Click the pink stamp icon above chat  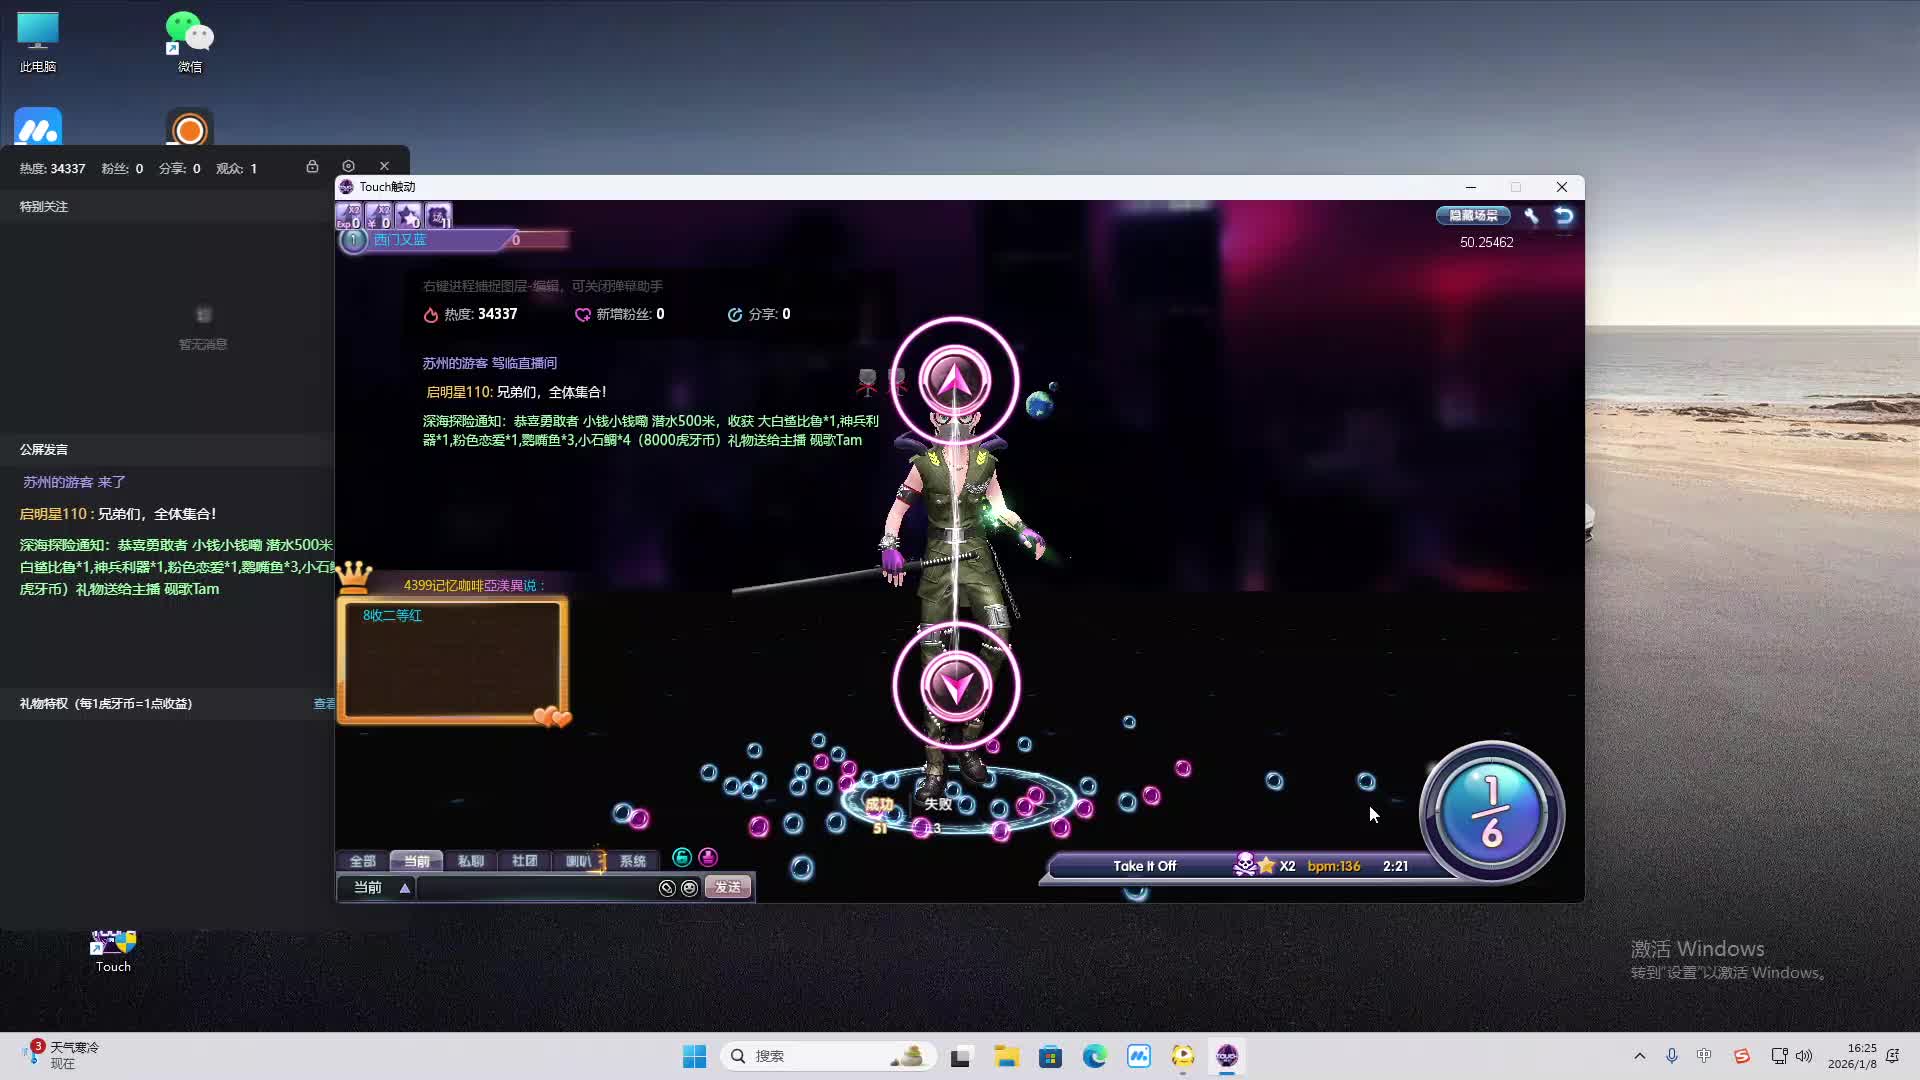708,858
